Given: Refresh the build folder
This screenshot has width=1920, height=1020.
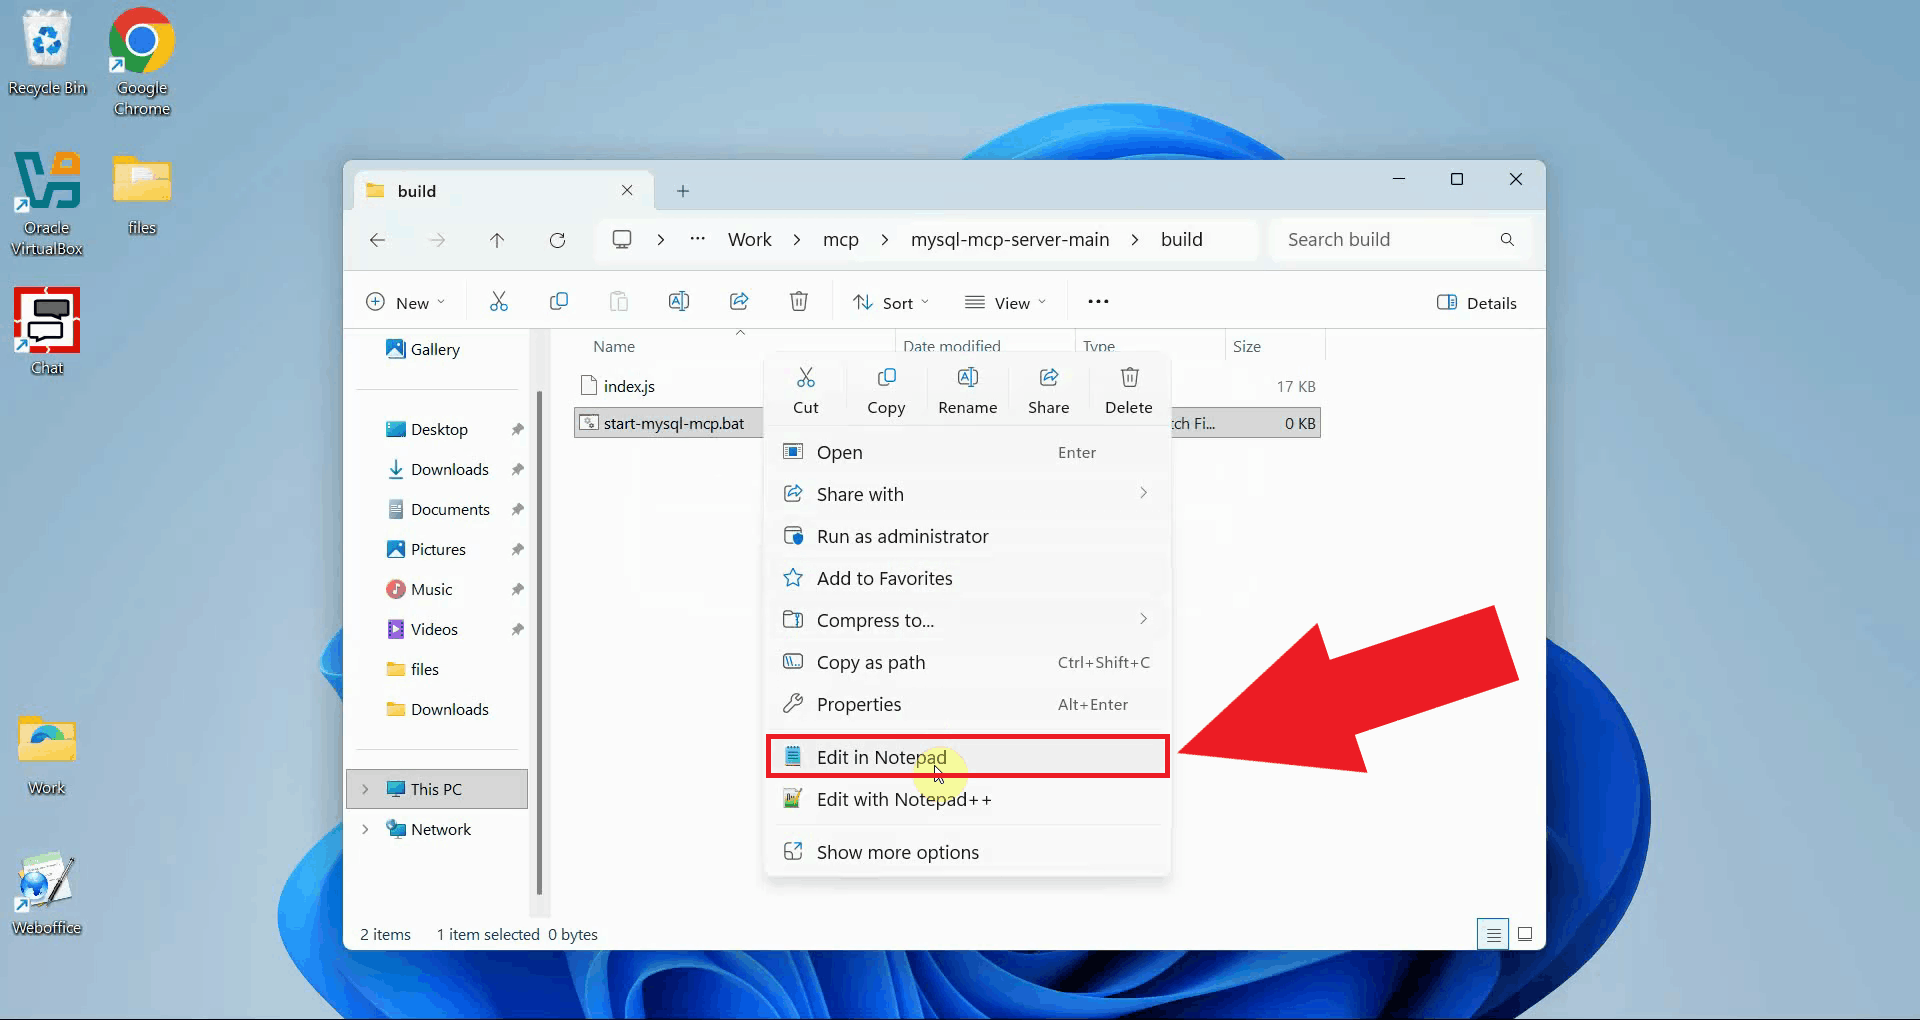Looking at the screenshot, I should click(x=557, y=240).
